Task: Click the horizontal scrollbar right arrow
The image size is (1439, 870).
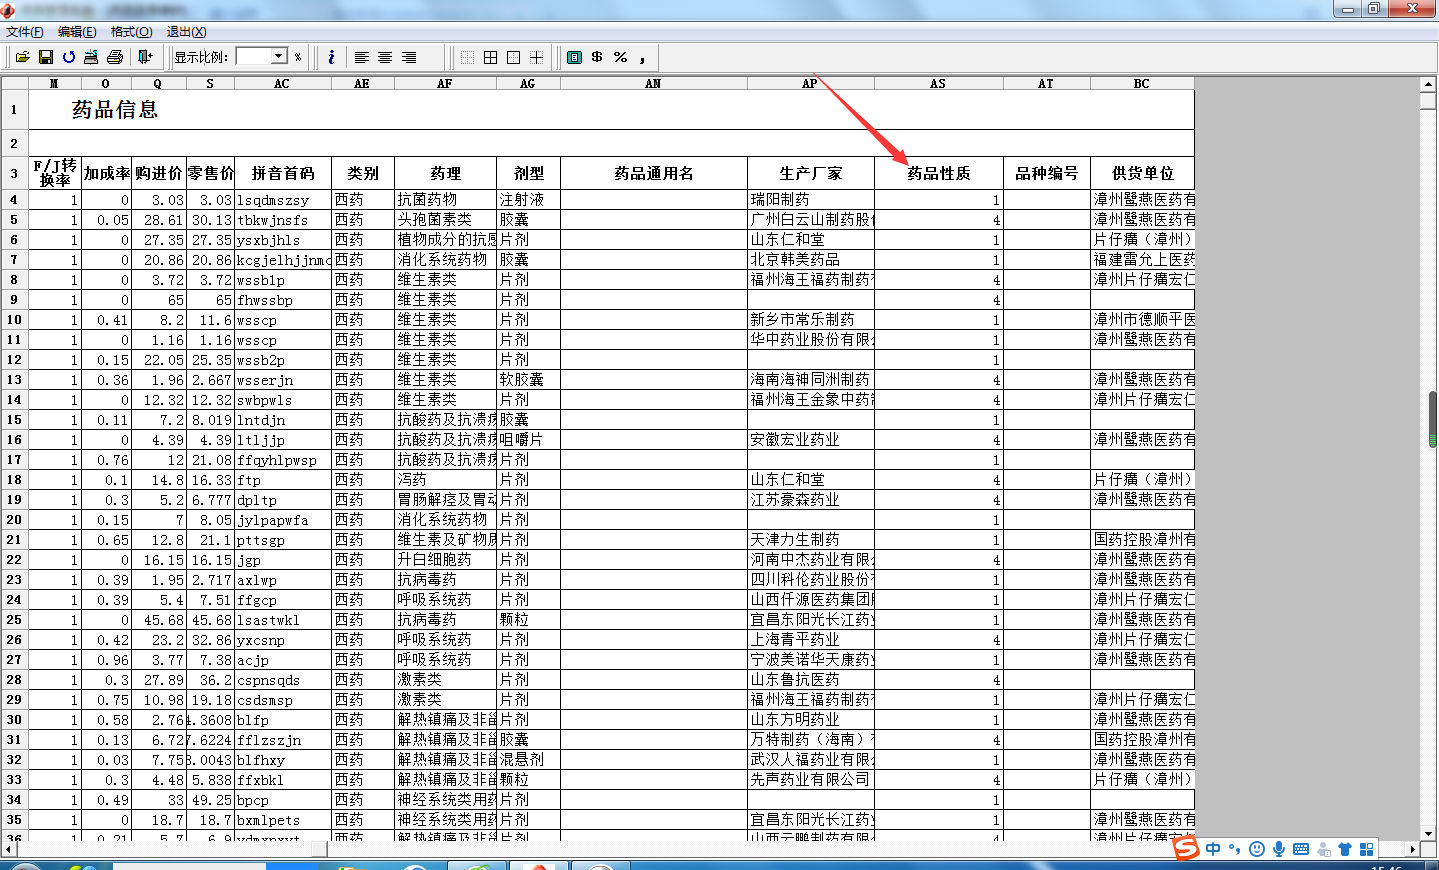Action: [1412, 849]
